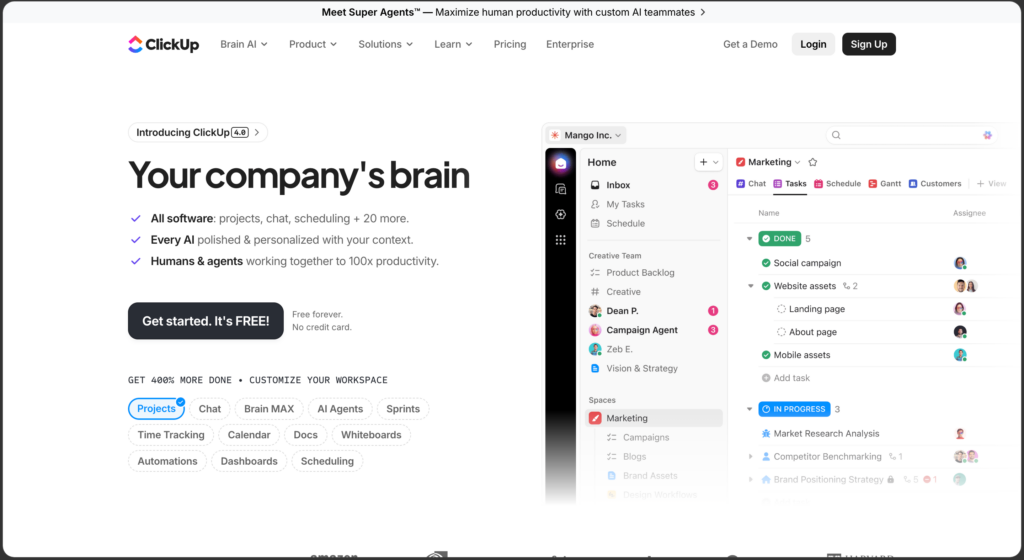Click the Login button

coord(813,44)
